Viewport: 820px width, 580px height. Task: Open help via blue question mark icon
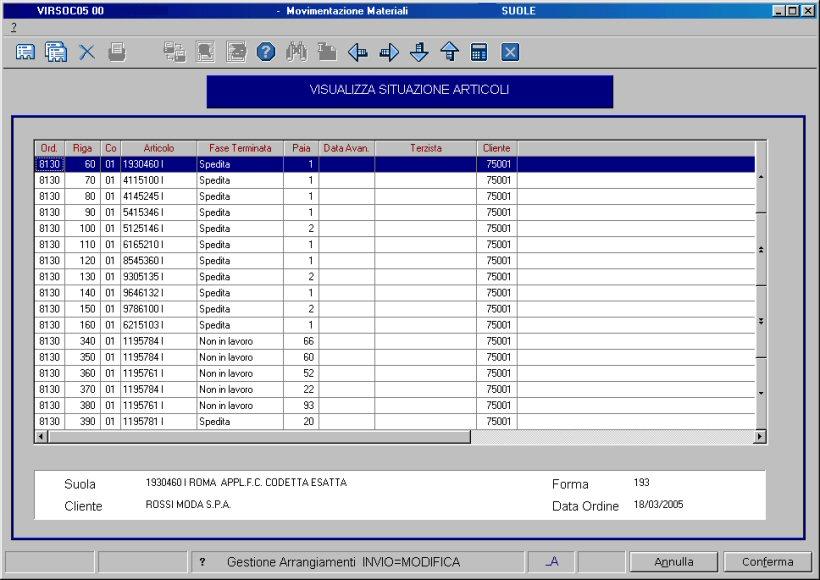coord(266,52)
